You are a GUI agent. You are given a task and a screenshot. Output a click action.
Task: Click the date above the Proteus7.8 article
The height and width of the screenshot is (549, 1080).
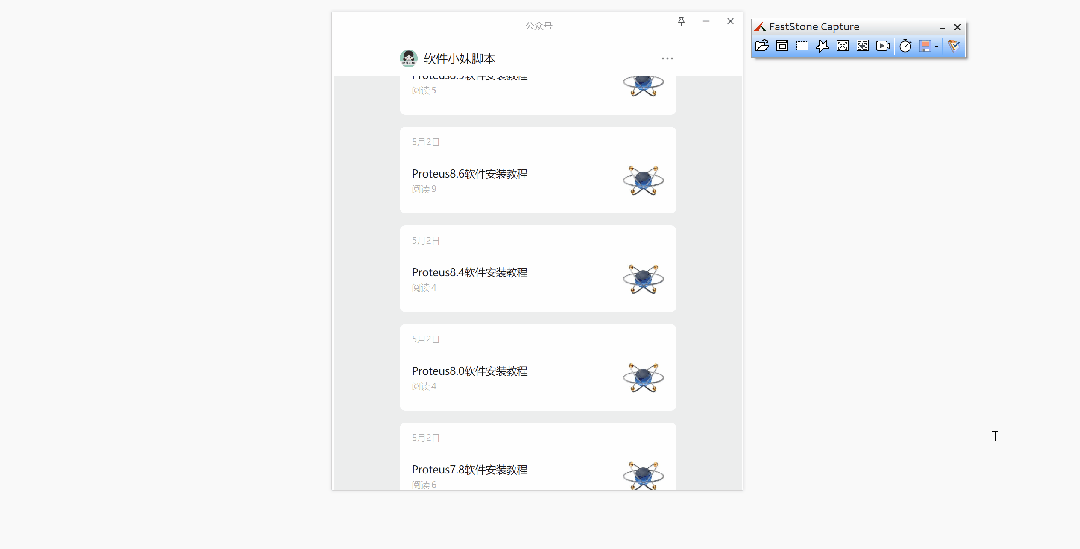pos(426,437)
